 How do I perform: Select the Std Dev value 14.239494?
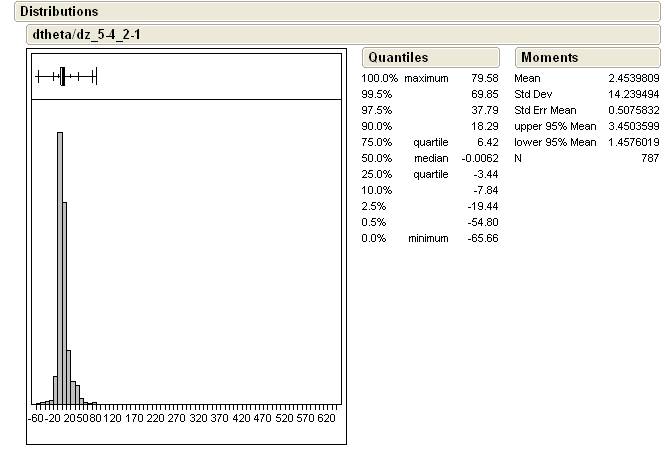tap(630, 94)
